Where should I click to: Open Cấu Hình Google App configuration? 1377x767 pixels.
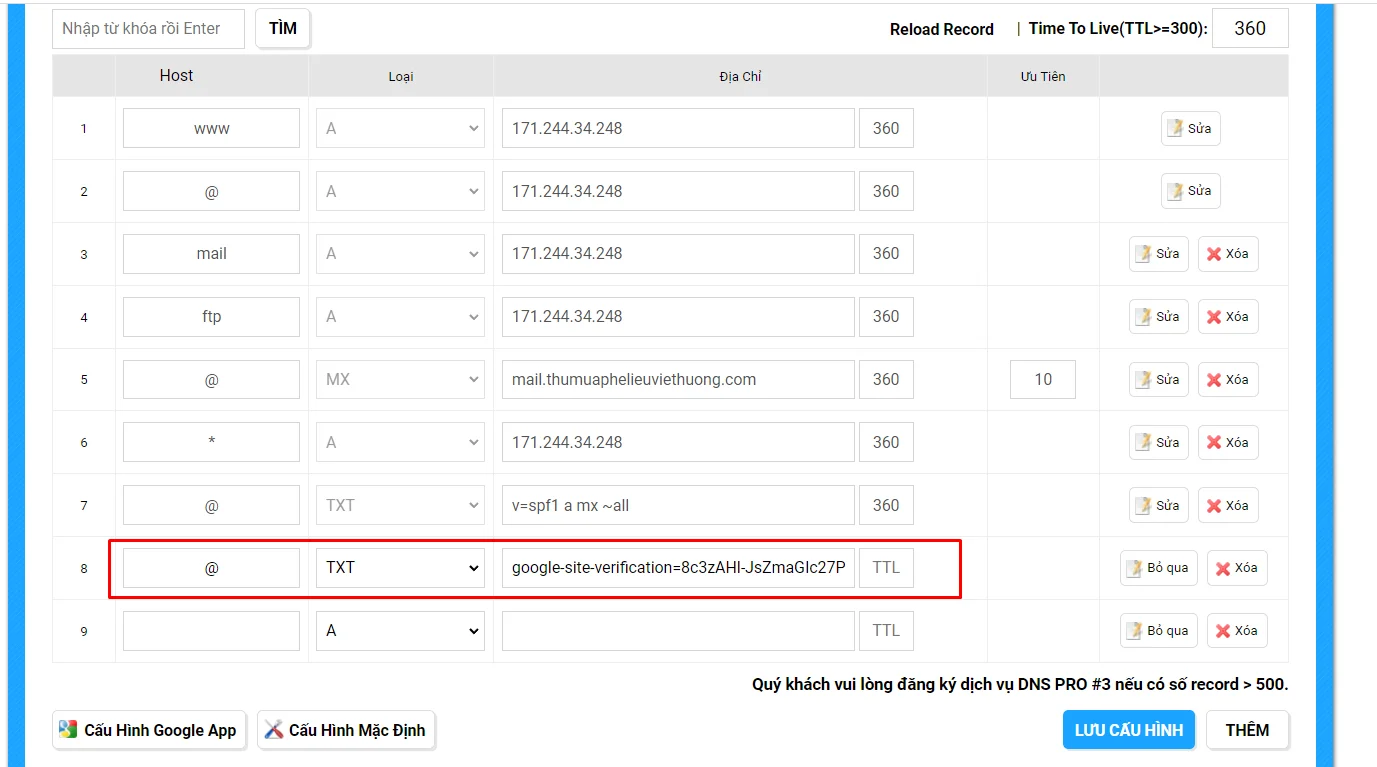click(x=149, y=730)
